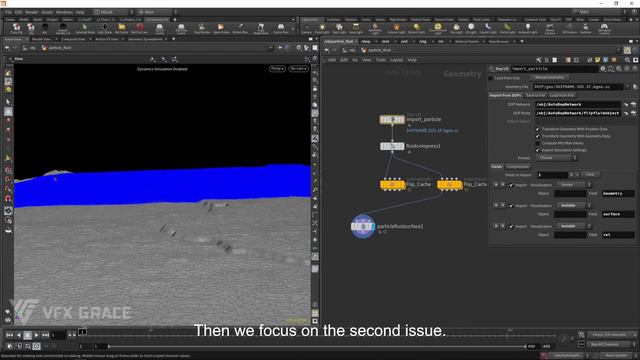Image resolution: width=640 pixels, height=360 pixels.
Task: Click the Point Light shelf tool
Action: 322,28
